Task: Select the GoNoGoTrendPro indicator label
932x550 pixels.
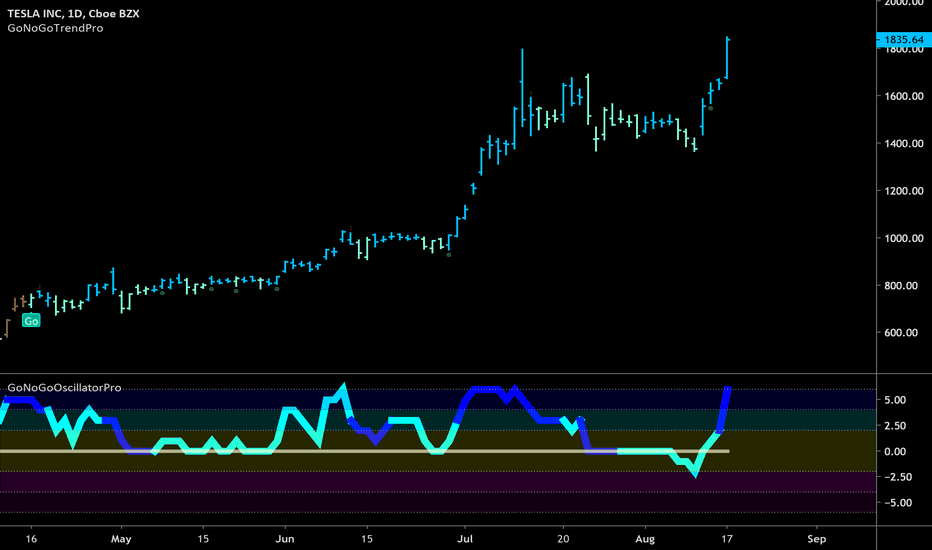Action: [55, 28]
